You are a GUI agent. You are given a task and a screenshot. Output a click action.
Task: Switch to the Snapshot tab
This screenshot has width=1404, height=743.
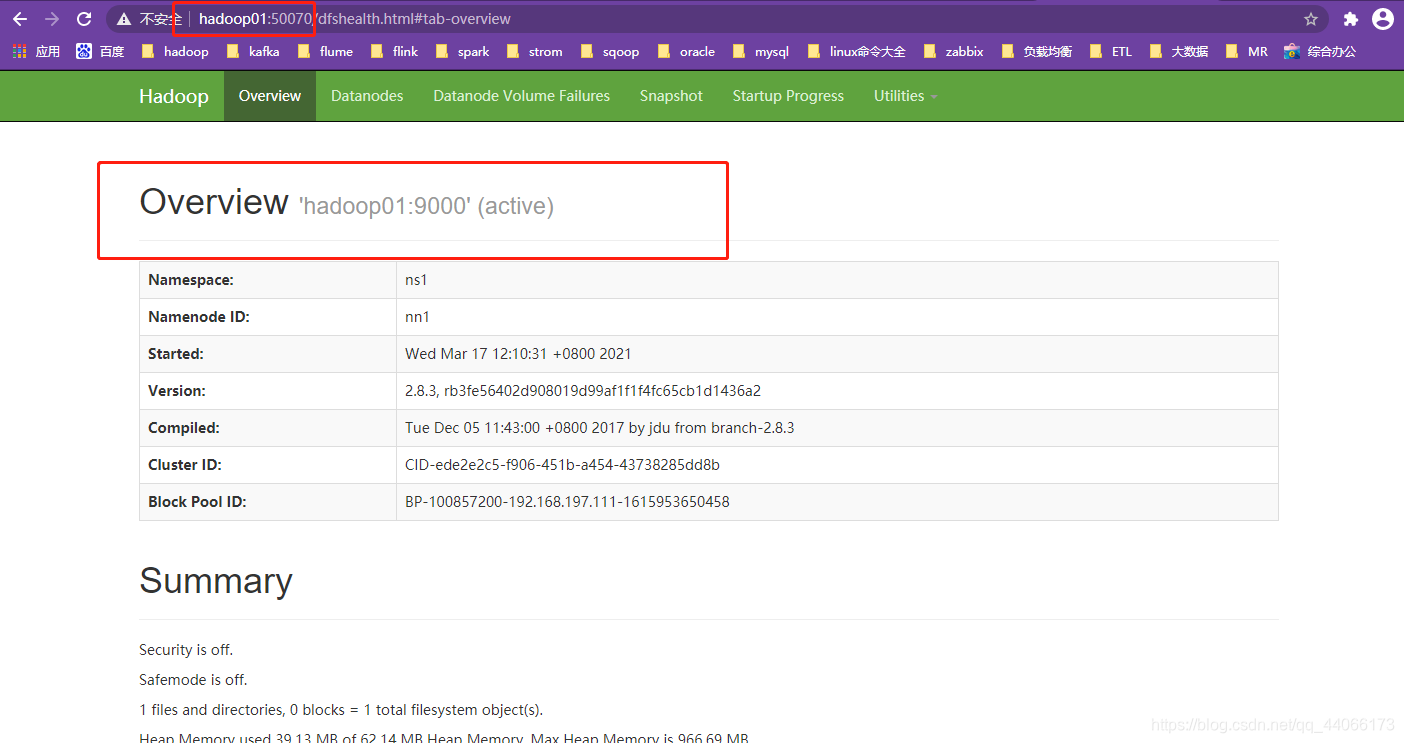(671, 96)
